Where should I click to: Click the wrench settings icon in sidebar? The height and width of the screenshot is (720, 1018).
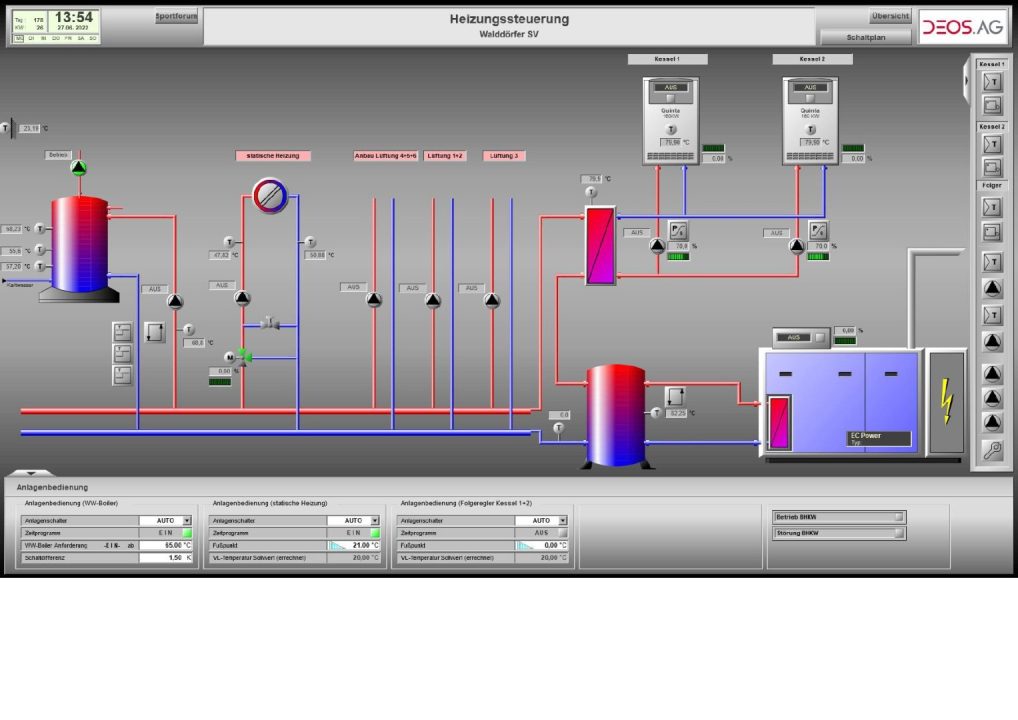point(992,449)
